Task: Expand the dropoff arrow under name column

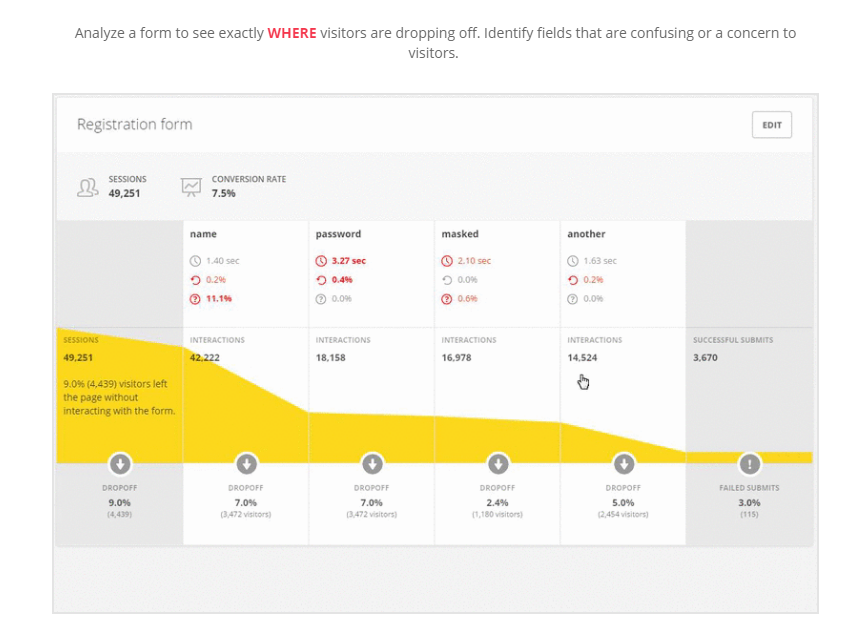Action: [245, 464]
